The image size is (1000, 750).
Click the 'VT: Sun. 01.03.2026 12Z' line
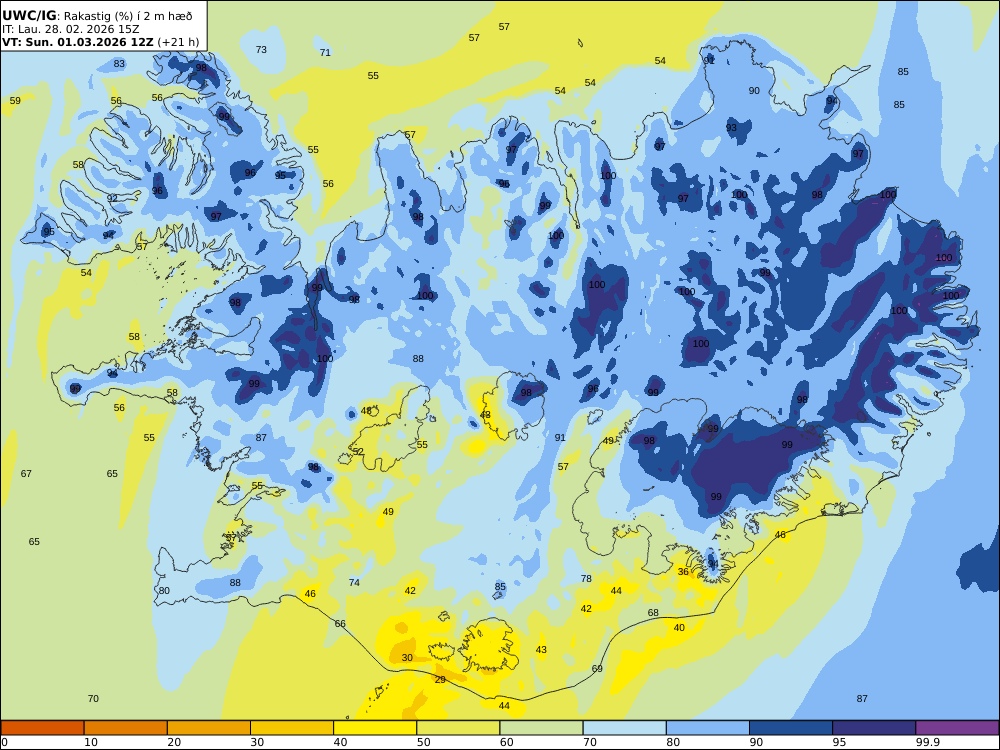[78, 42]
